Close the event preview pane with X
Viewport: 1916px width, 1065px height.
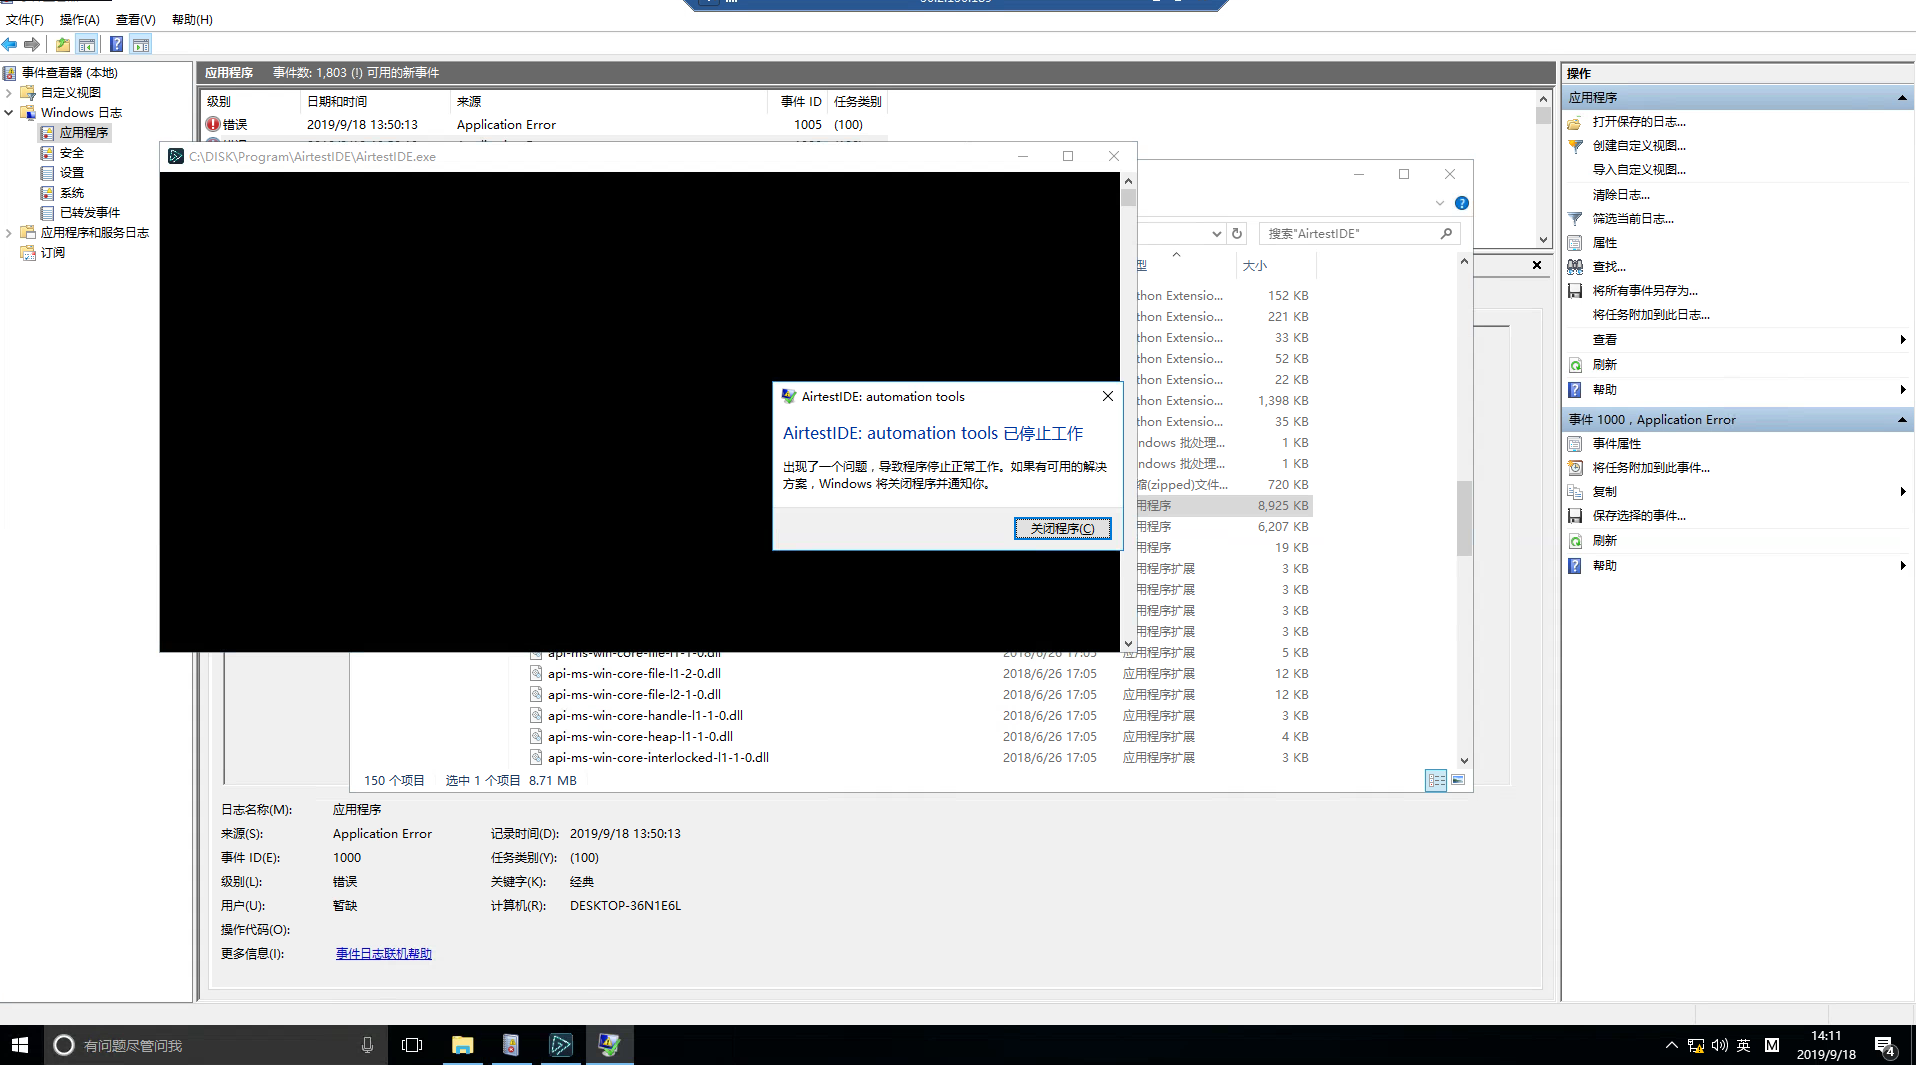tap(1537, 265)
